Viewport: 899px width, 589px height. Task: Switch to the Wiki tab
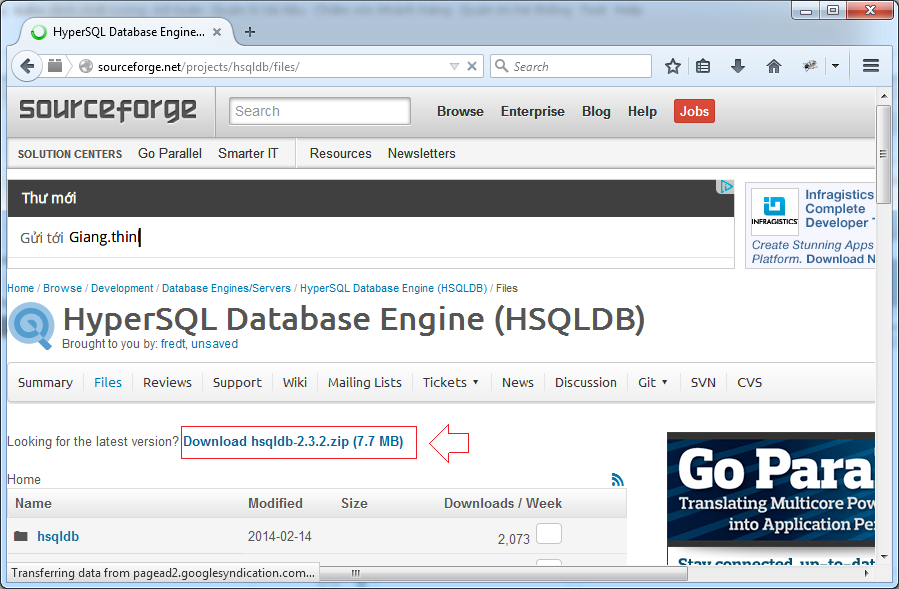point(295,383)
